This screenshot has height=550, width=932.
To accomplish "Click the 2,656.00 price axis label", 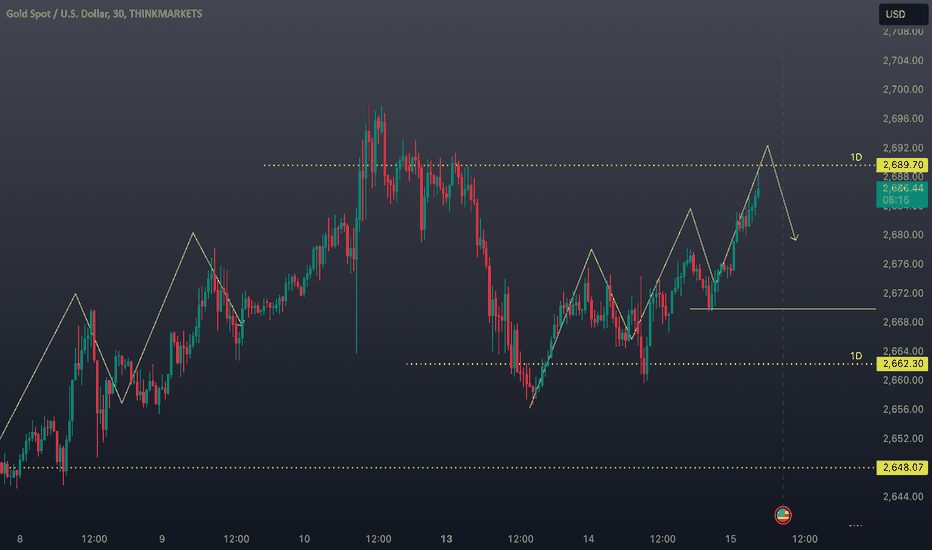I will point(903,409).
